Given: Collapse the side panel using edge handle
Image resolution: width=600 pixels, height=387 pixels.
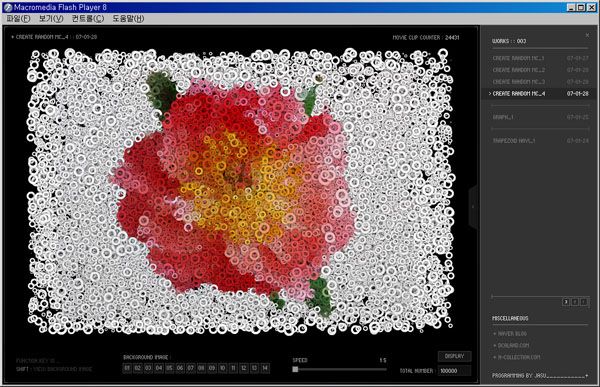Looking at the screenshot, I should point(473,207).
